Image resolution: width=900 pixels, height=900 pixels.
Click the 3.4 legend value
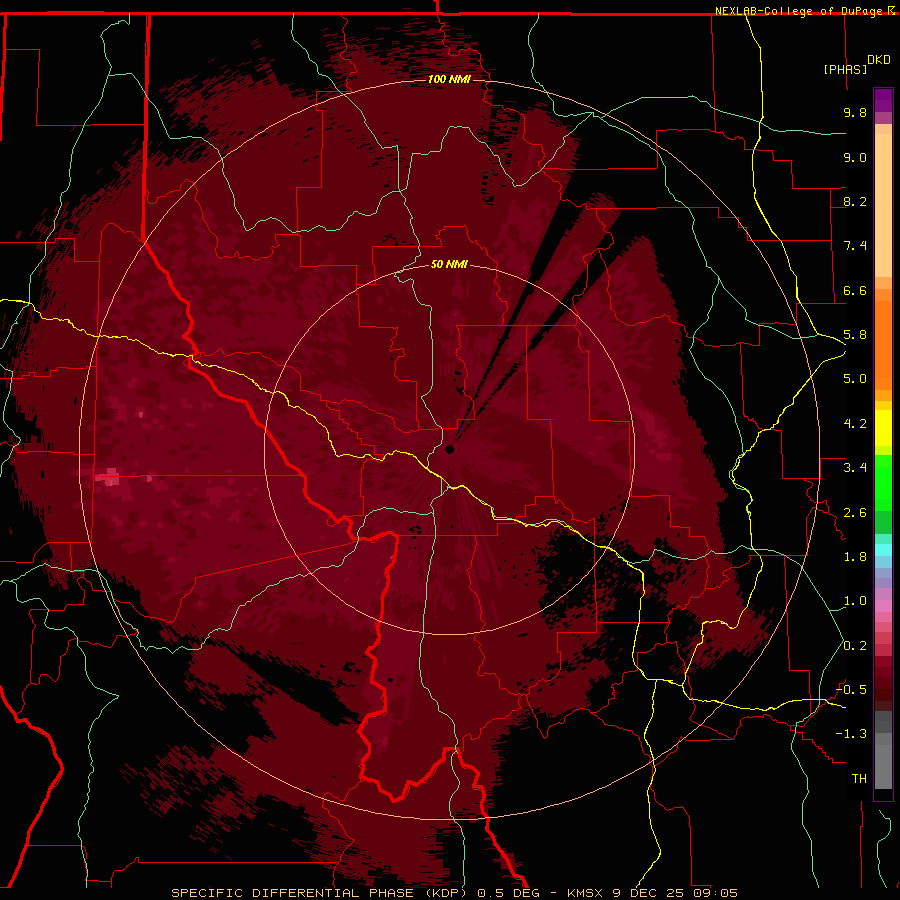tap(855, 468)
